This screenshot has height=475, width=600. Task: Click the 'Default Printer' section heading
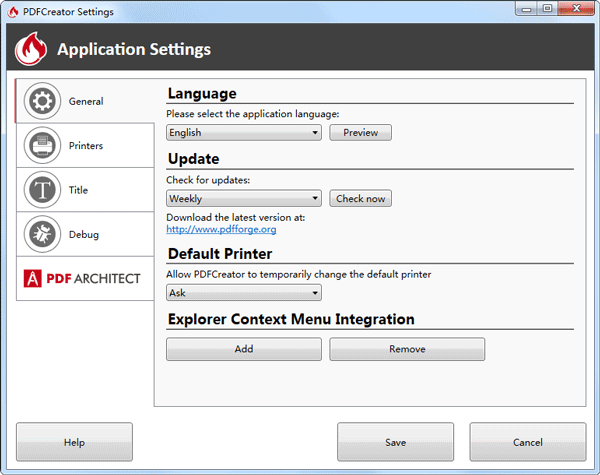point(220,254)
